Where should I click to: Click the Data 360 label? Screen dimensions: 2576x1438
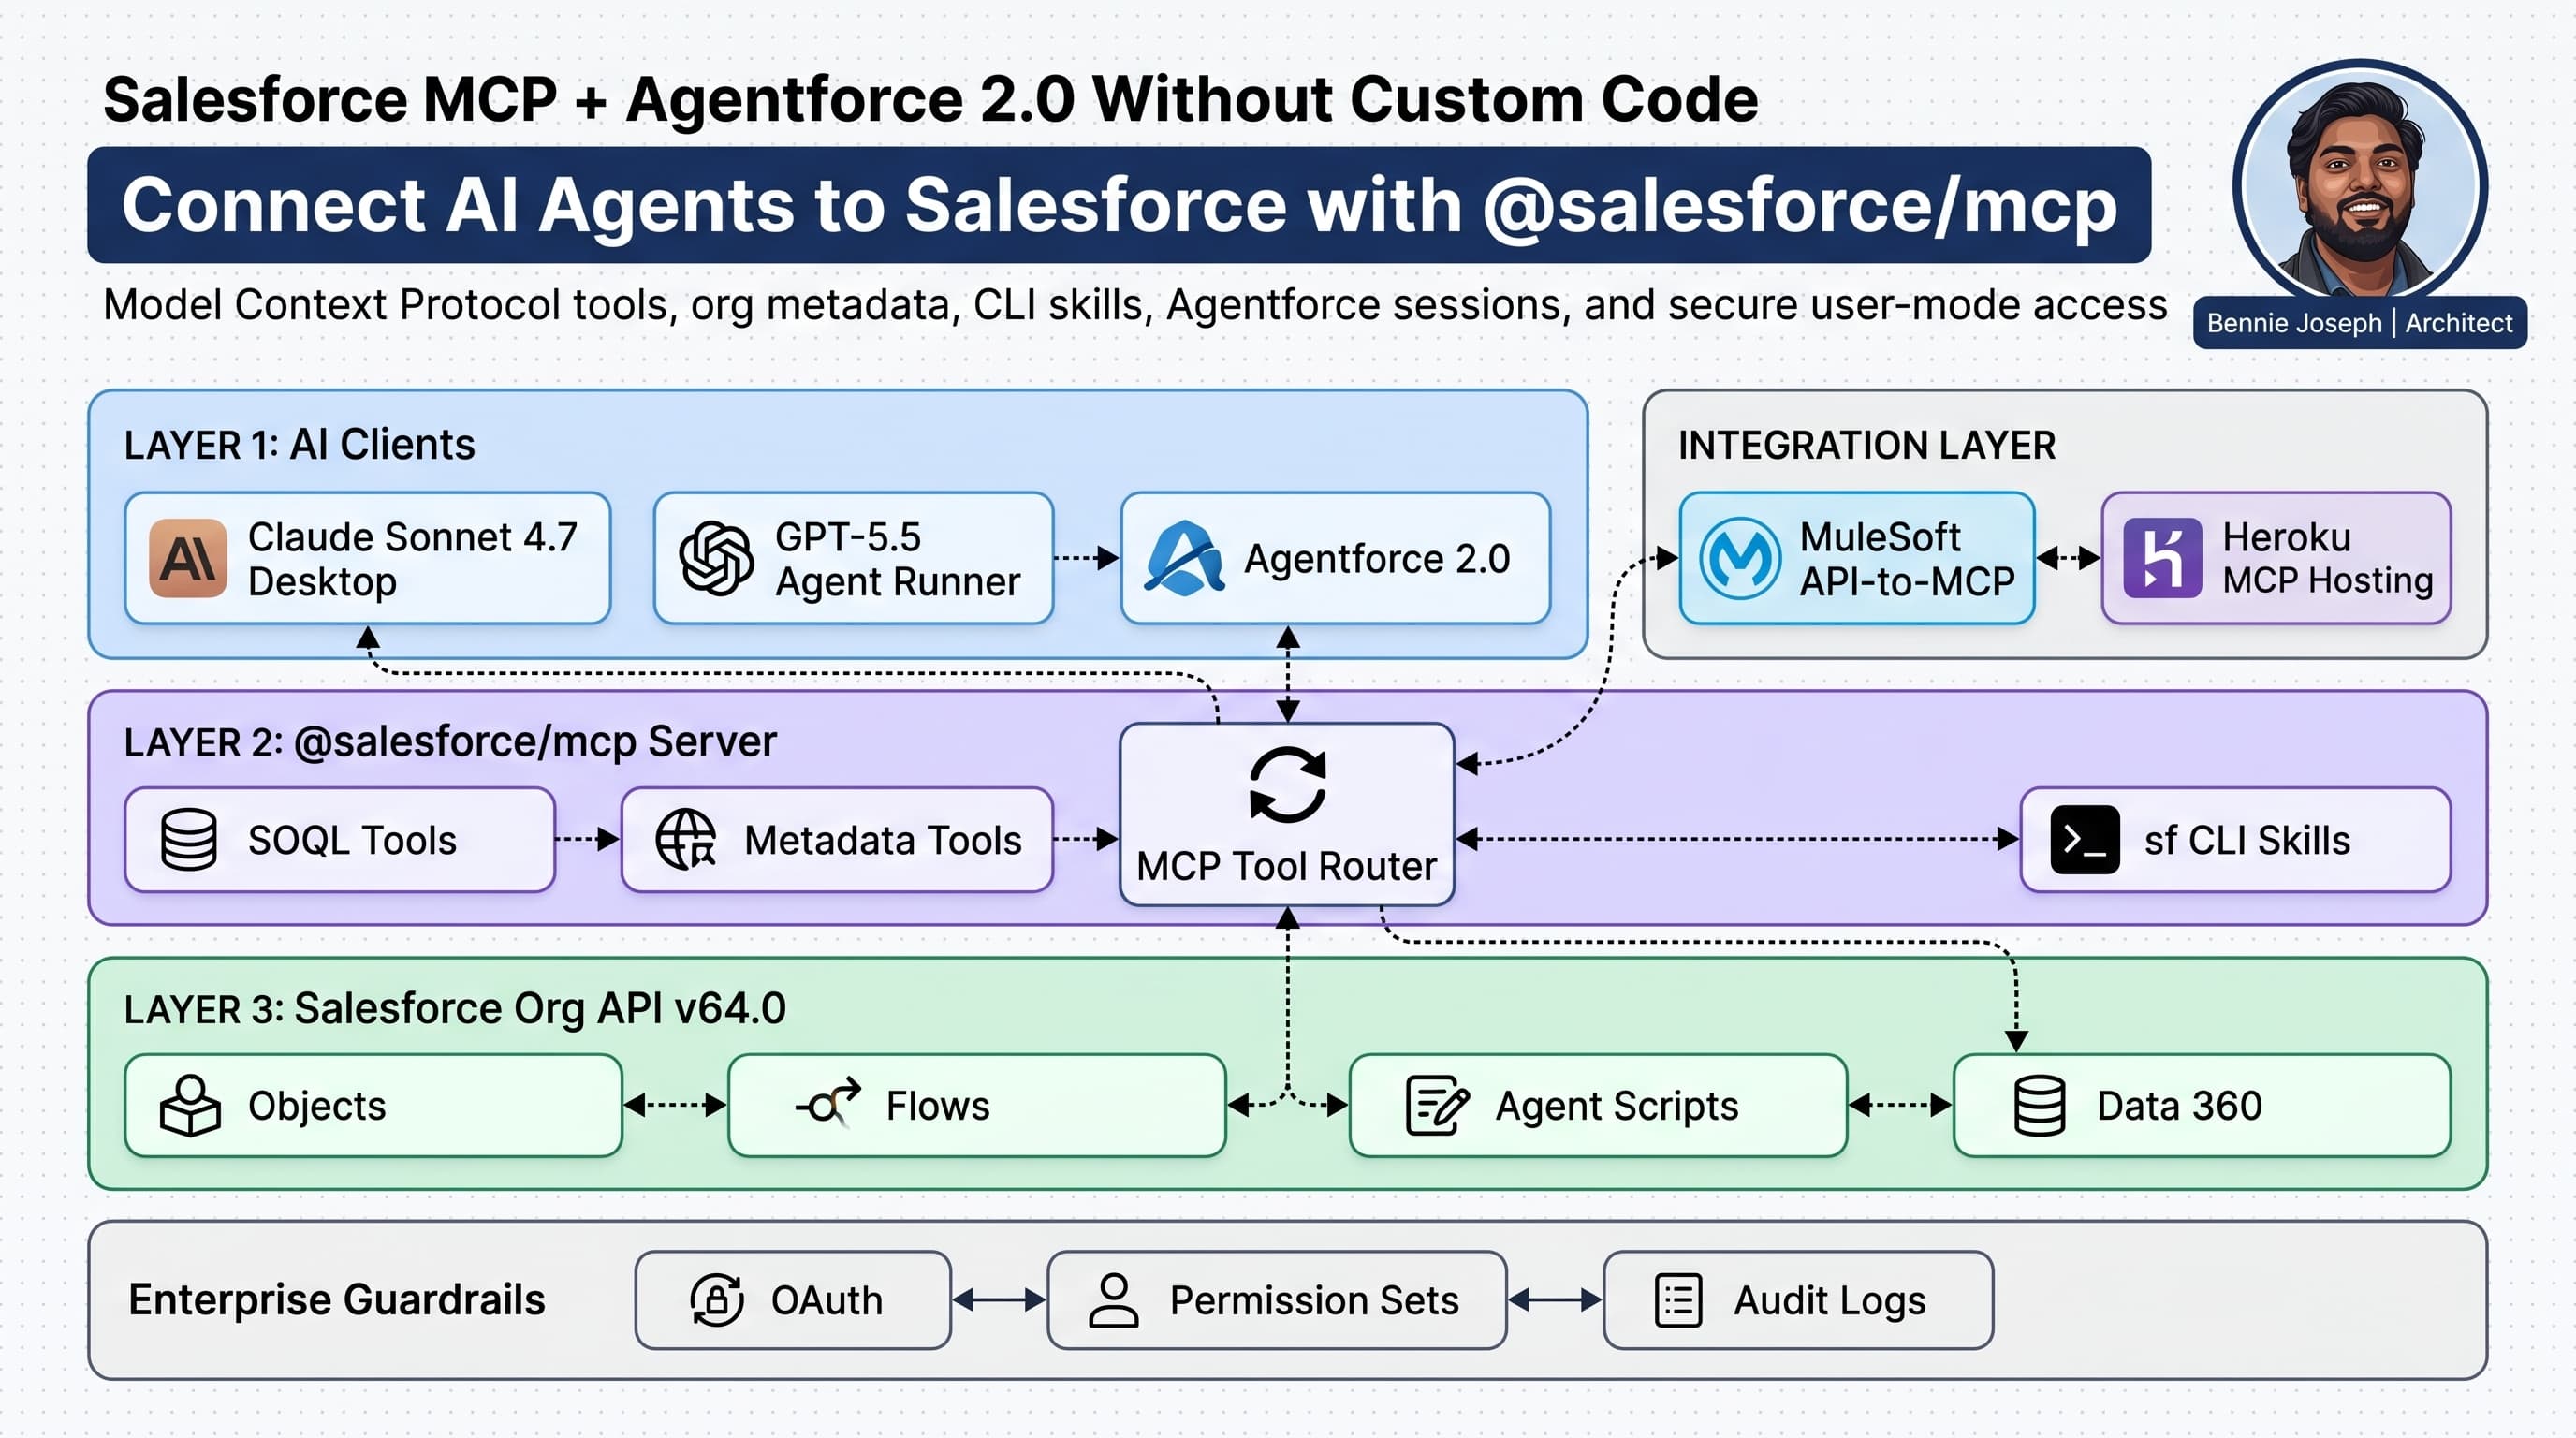pyautogui.click(x=2180, y=1106)
